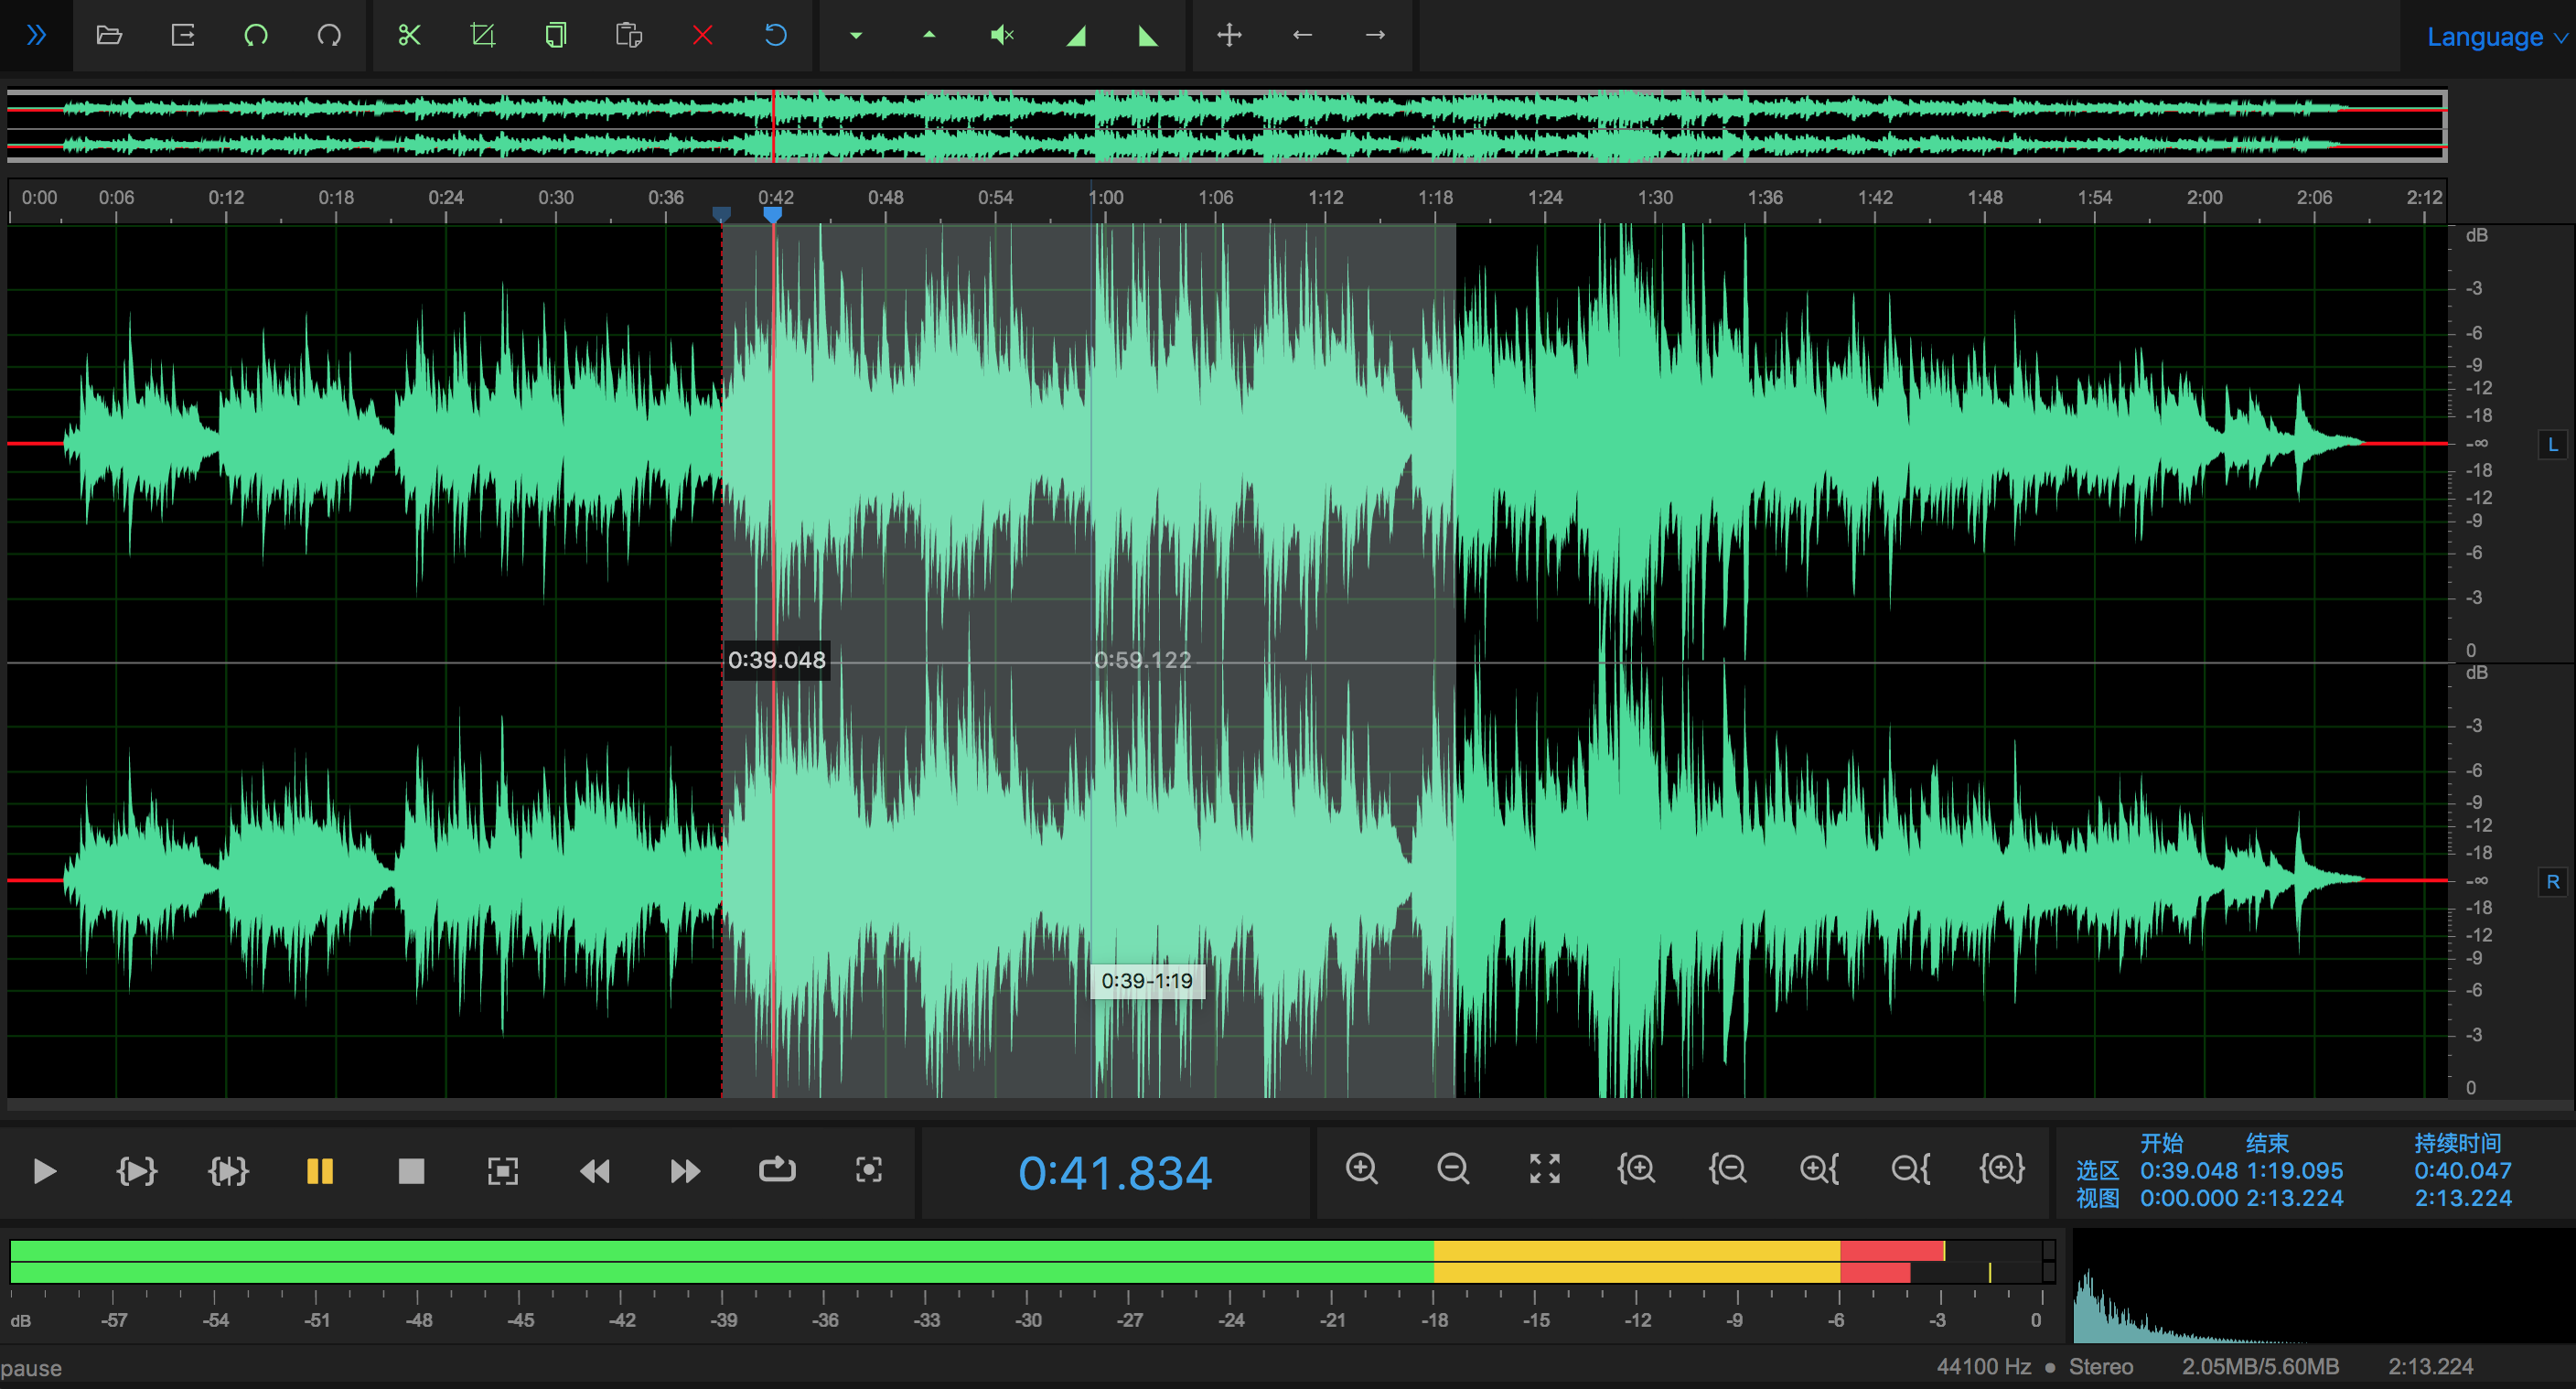
Task: Click the scissors cut icon
Action: [409, 36]
